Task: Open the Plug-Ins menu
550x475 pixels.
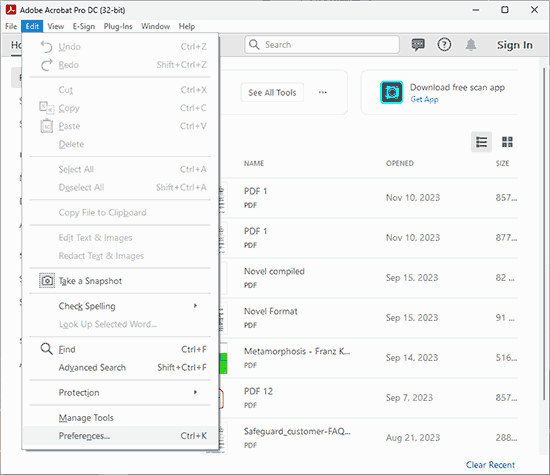Action: pyautogui.click(x=118, y=26)
